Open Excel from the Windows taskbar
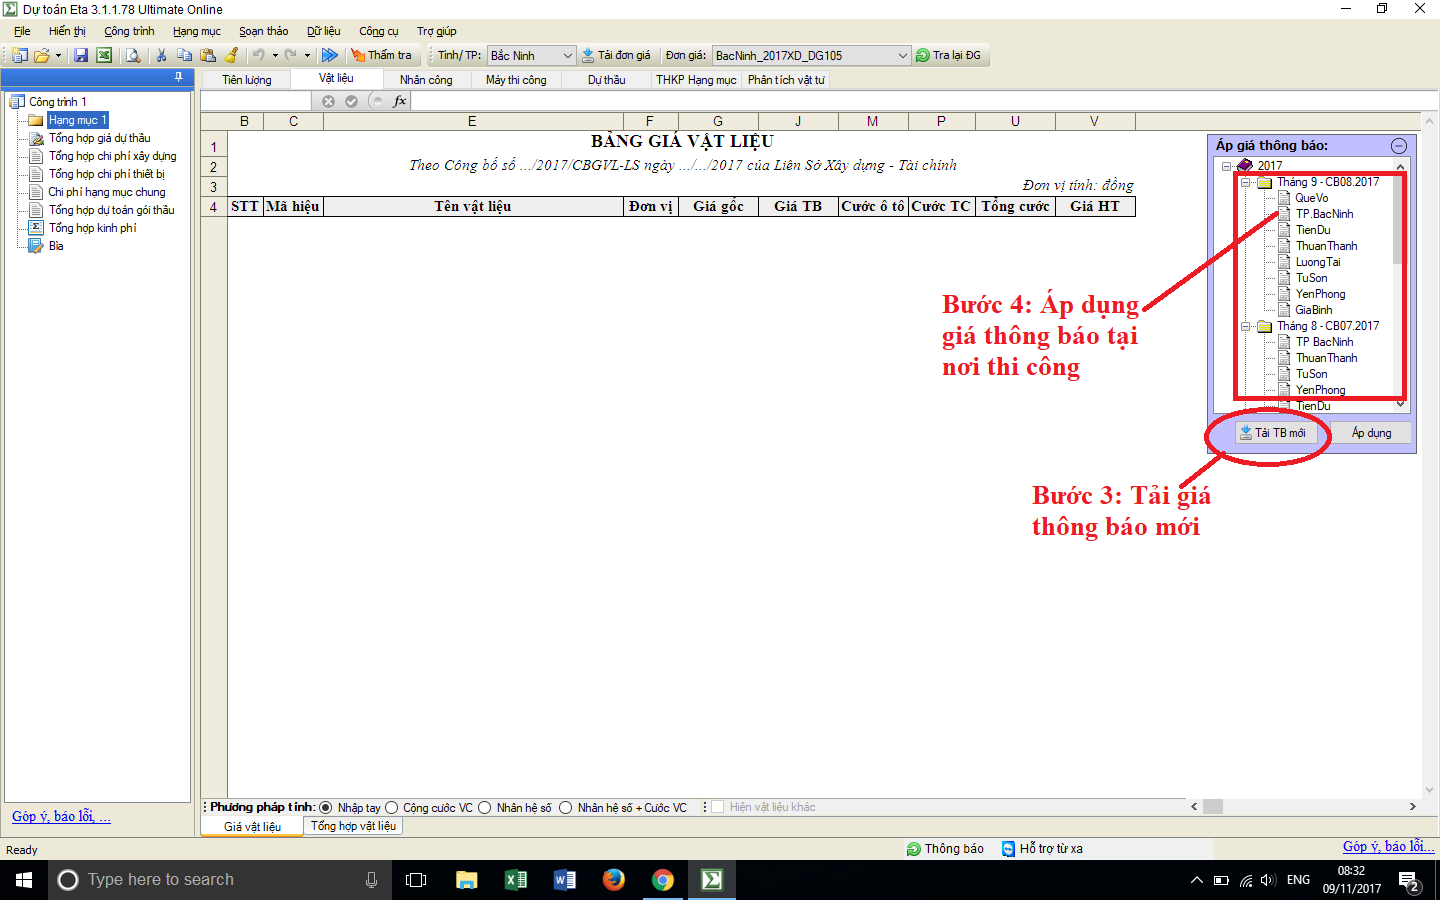The image size is (1440, 900). click(x=516, y=880)
